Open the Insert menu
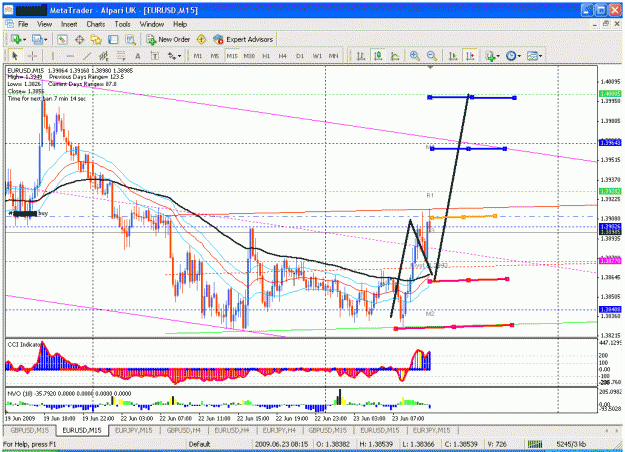This screenshot has height=452, width=625. (69, 24)
